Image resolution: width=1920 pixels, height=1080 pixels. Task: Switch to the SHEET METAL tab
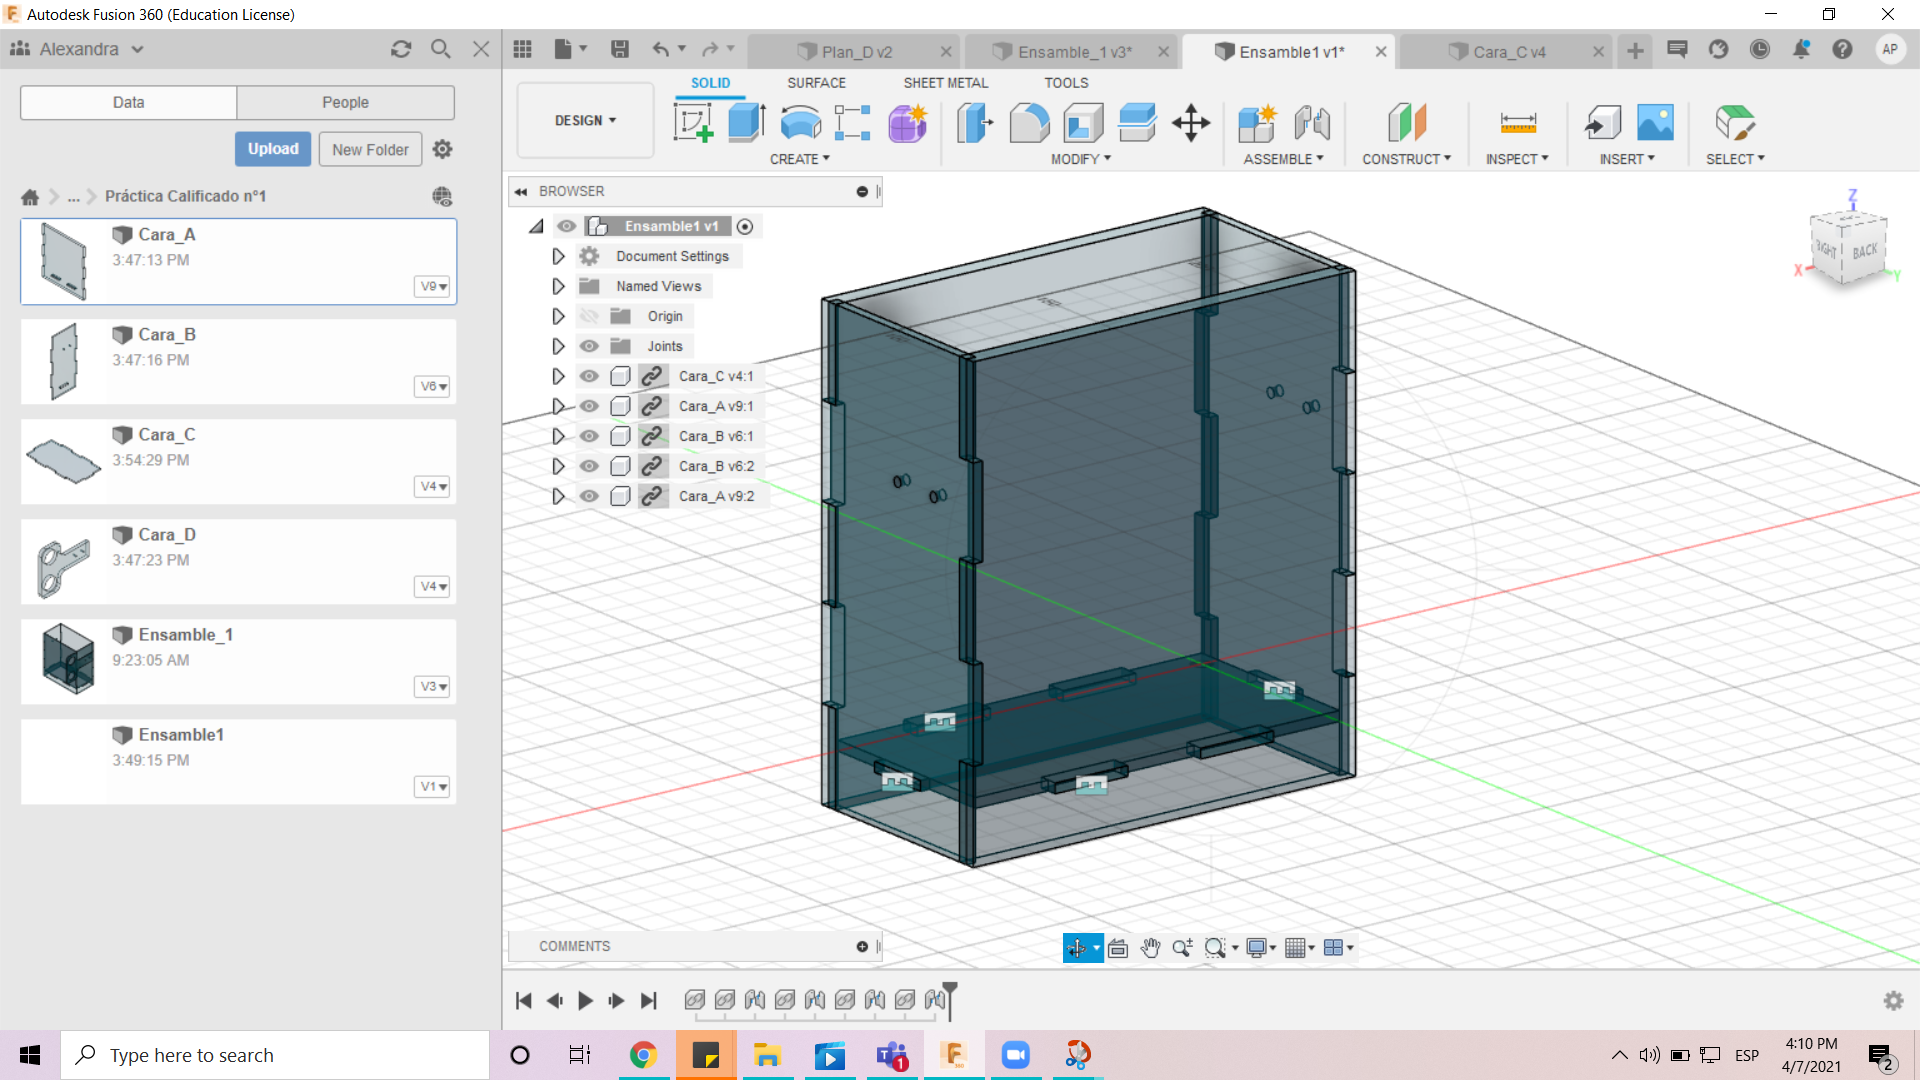pyautogui.click(x=945, y=83)
